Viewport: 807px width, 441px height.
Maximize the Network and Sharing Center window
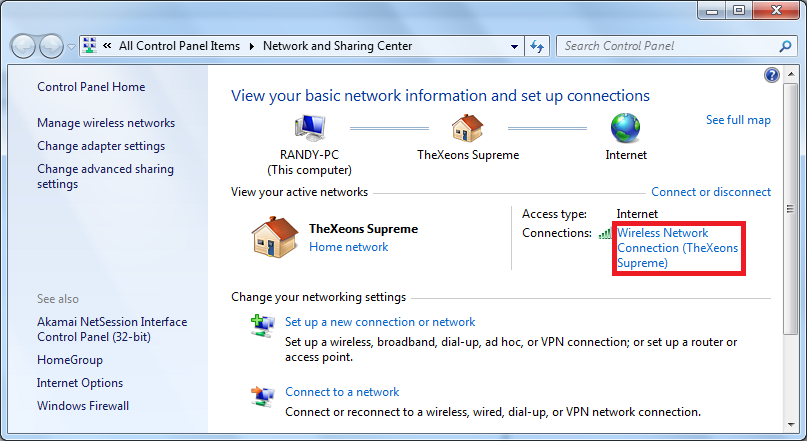(739, 10)
